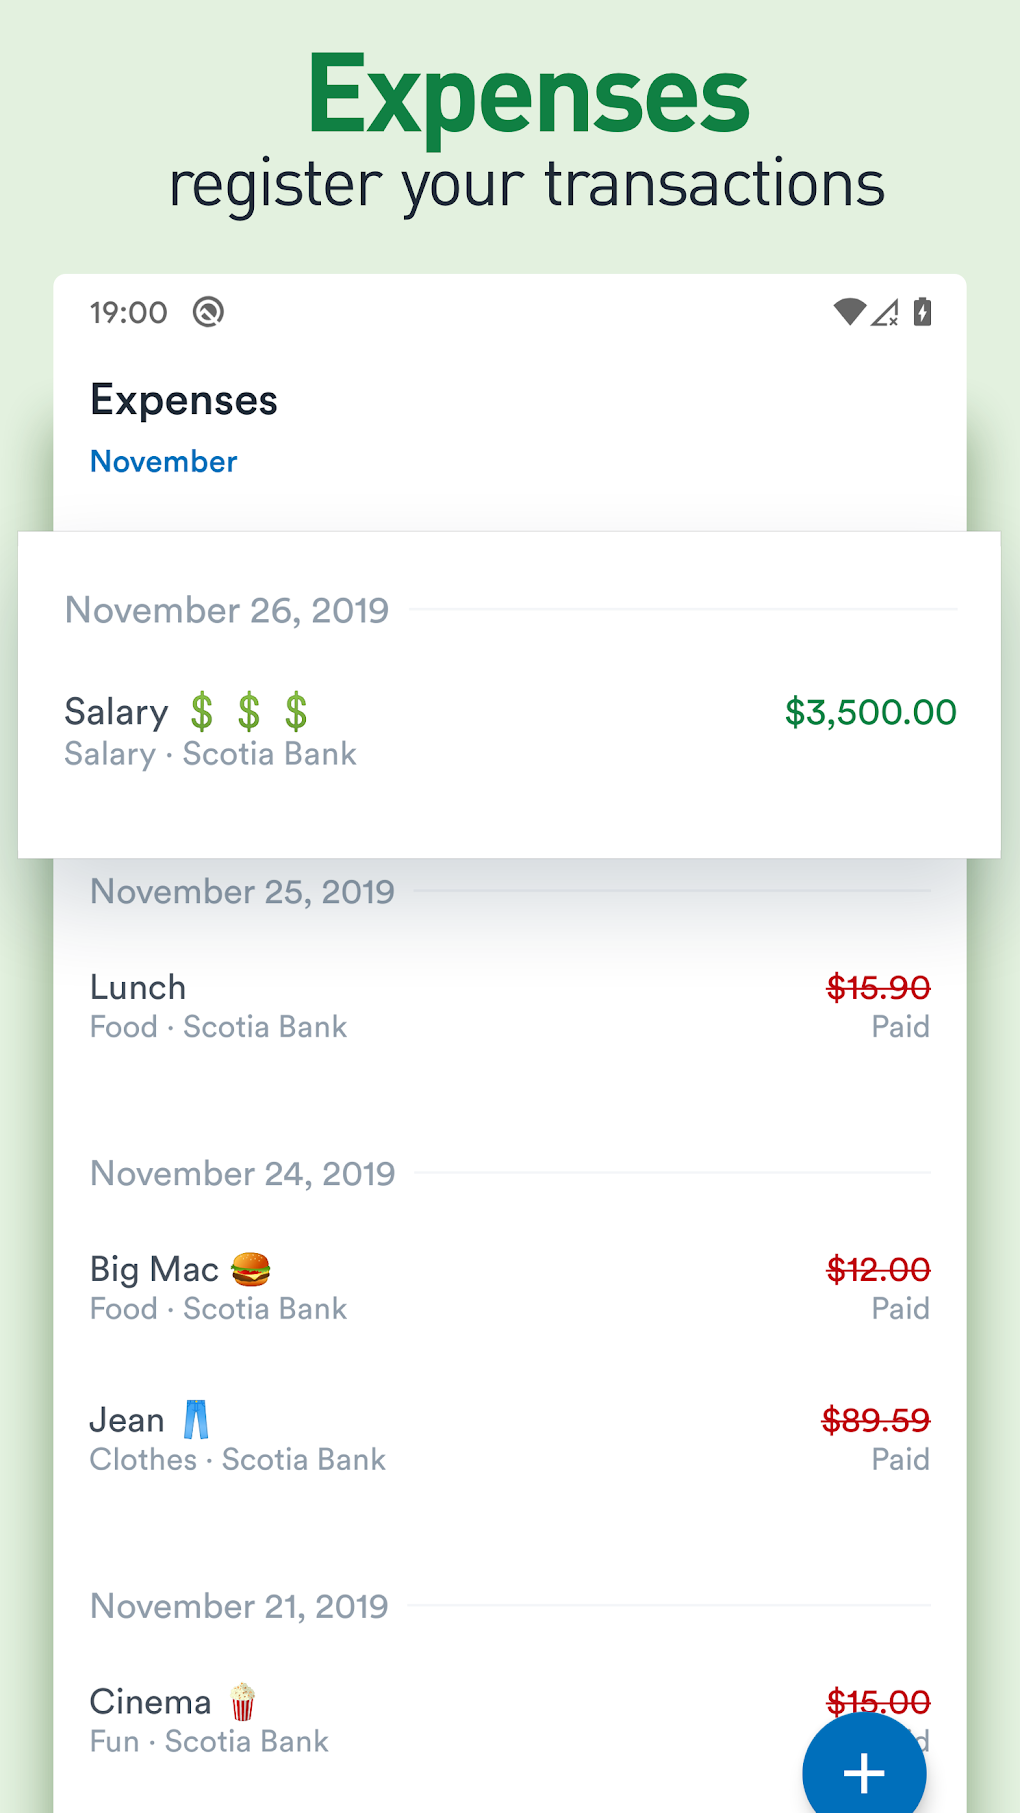Open the Salary transaction entry
1020x1813 pixels.
[116, 712]
